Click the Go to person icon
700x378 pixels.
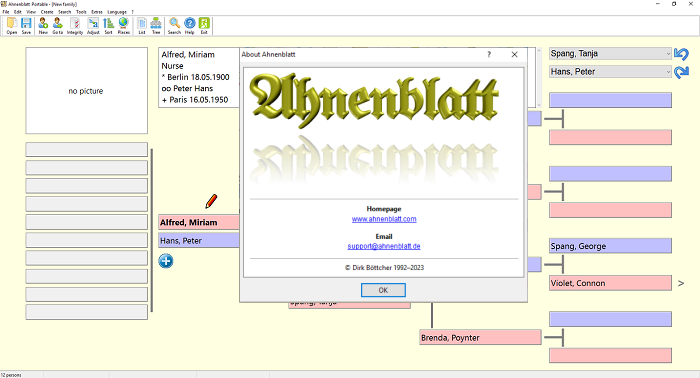[x=58, y=25]
